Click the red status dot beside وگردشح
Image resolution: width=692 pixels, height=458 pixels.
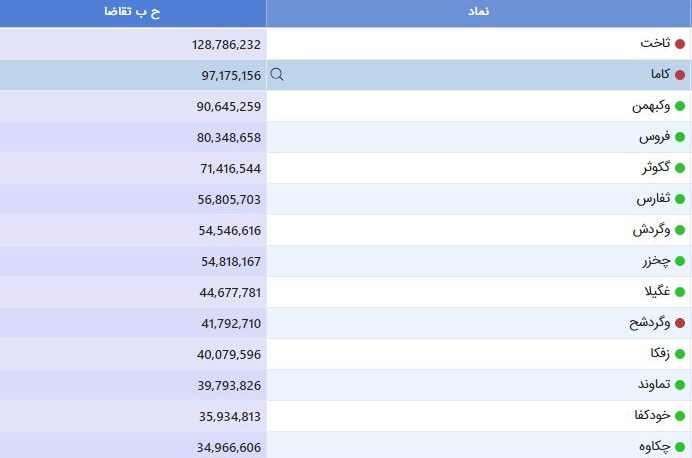[680, 323]
